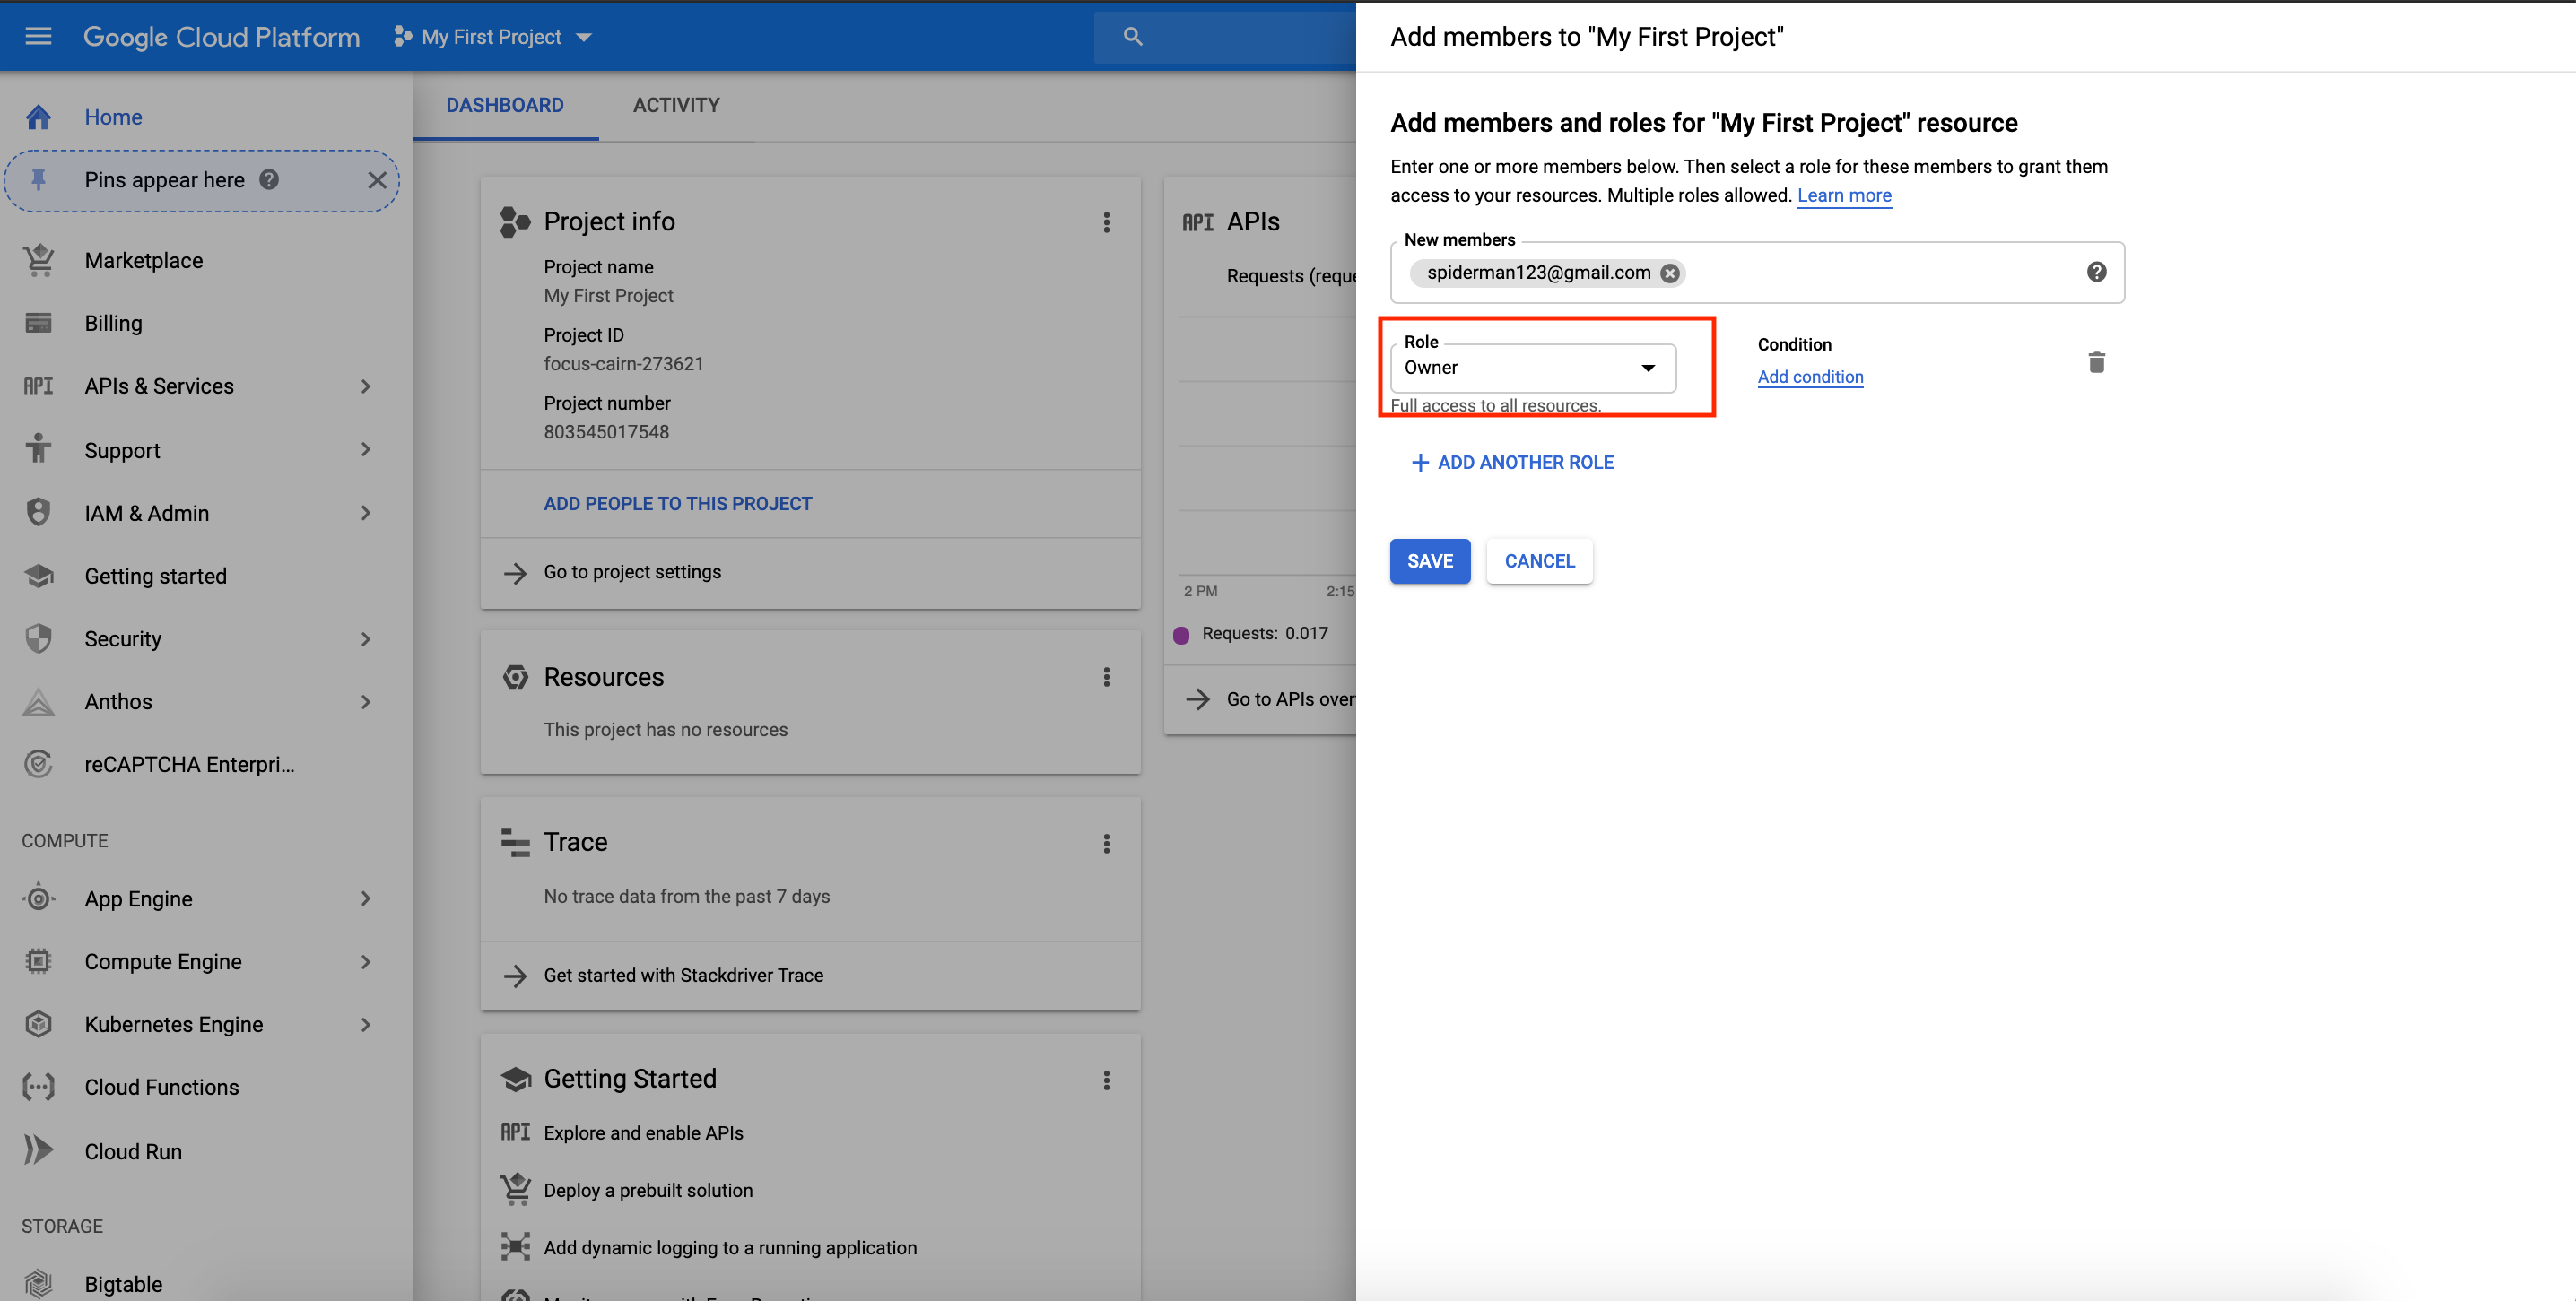2576x1301 pixels.
Task: Click the Cloud Functions icon
Action: tap(39, 1087)
